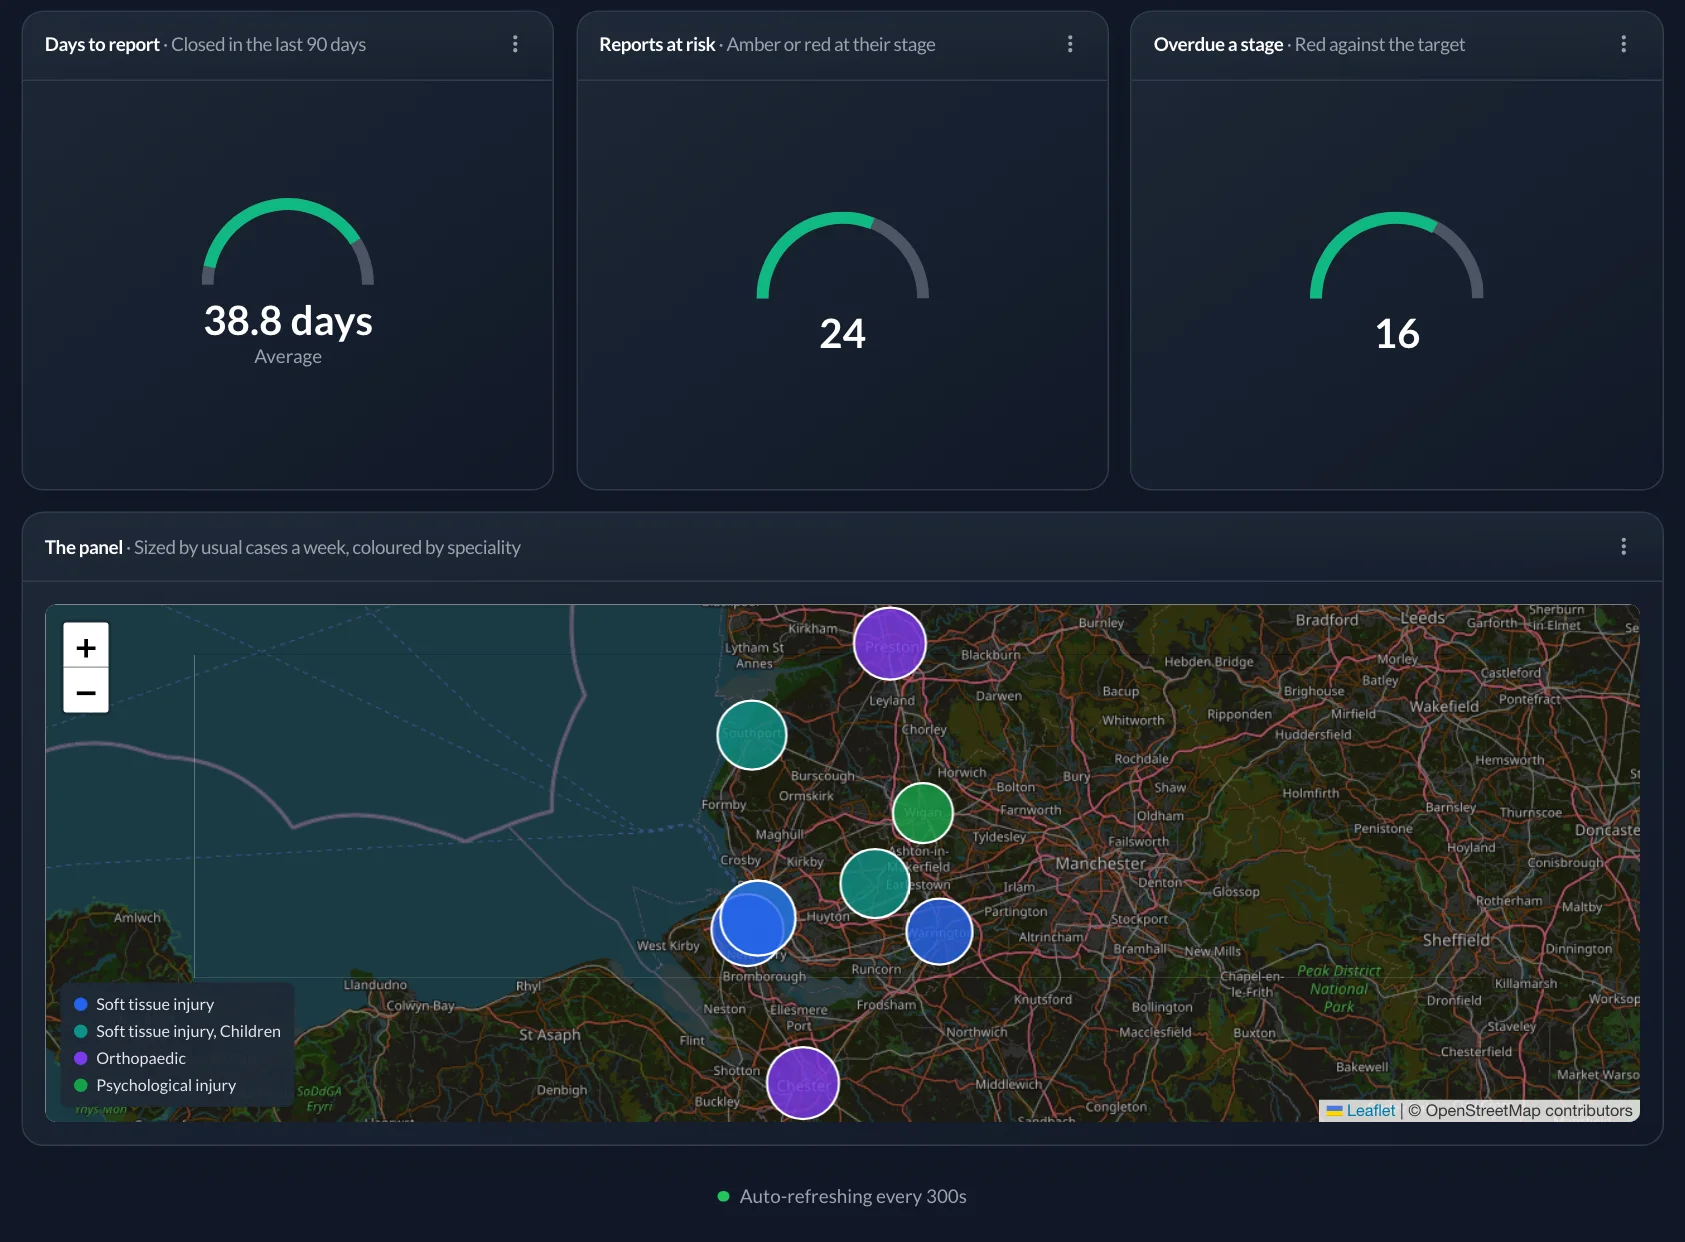Click the large blue marker near Bromborough
This screenshot has height=1242, width=1685.
coord(758,918)
